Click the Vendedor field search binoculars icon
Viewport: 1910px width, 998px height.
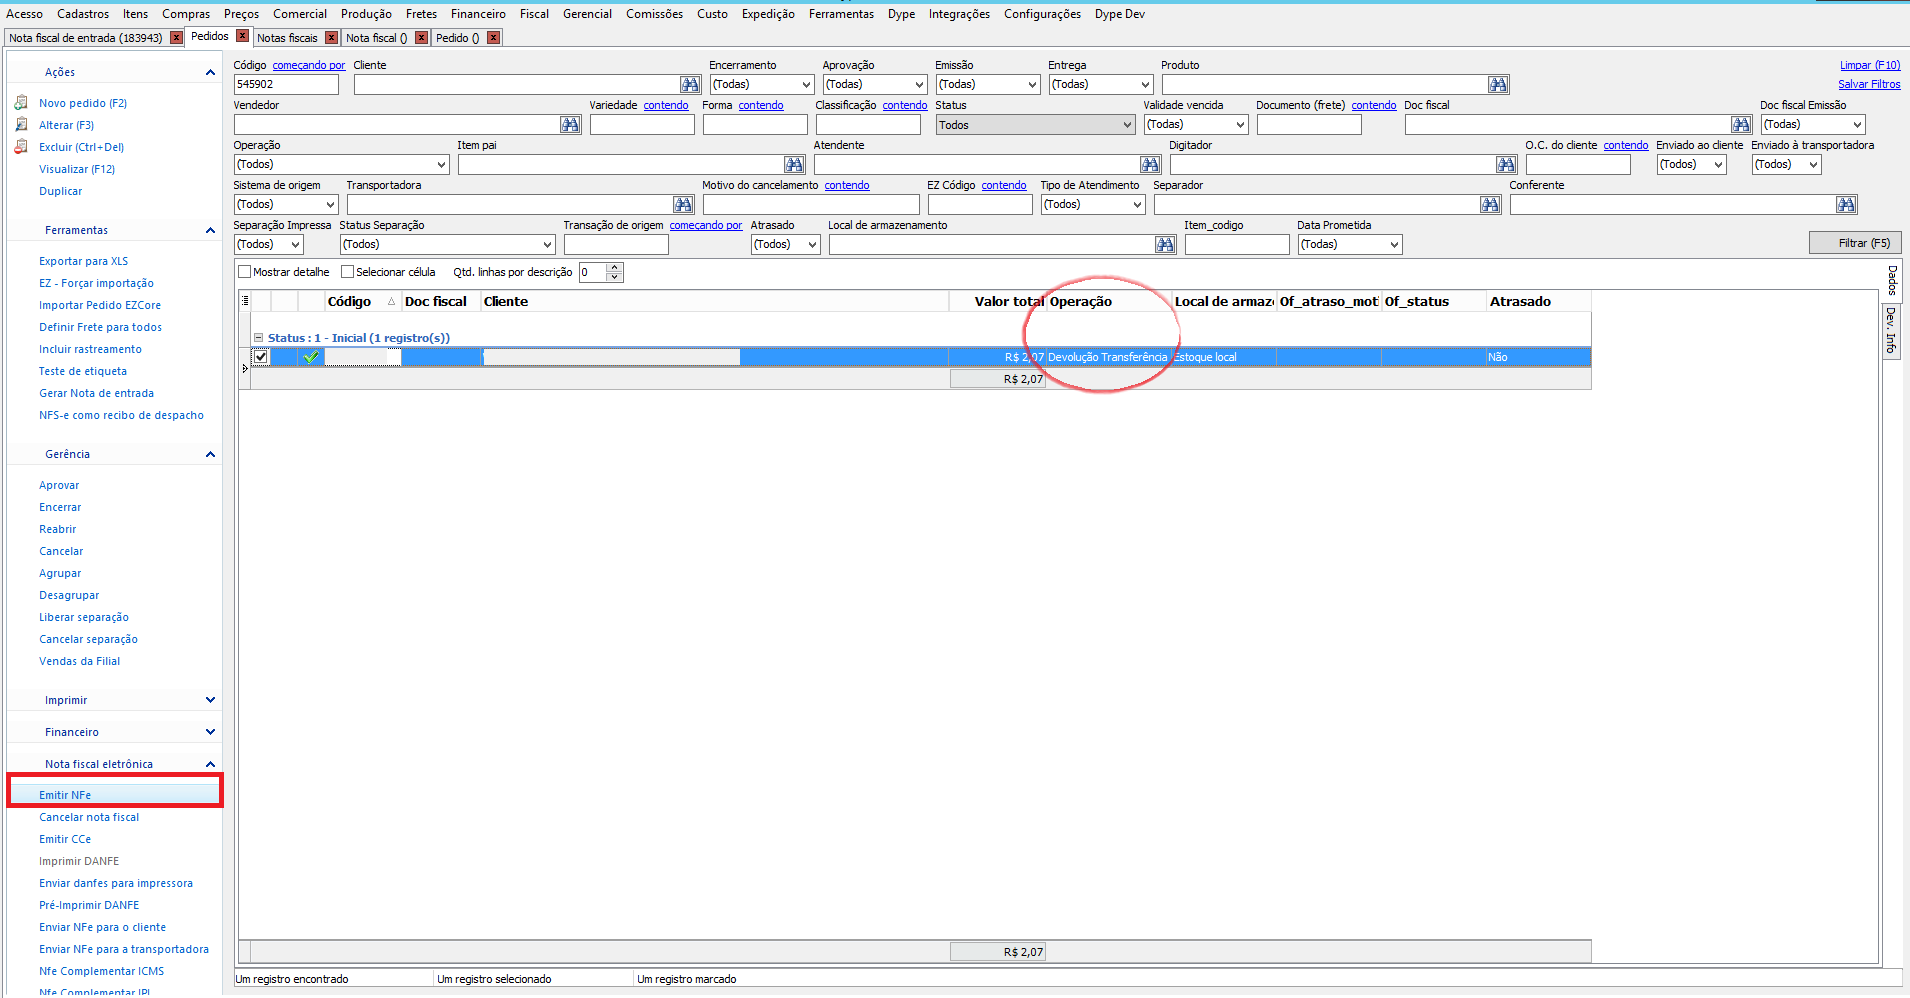[570, 125]
